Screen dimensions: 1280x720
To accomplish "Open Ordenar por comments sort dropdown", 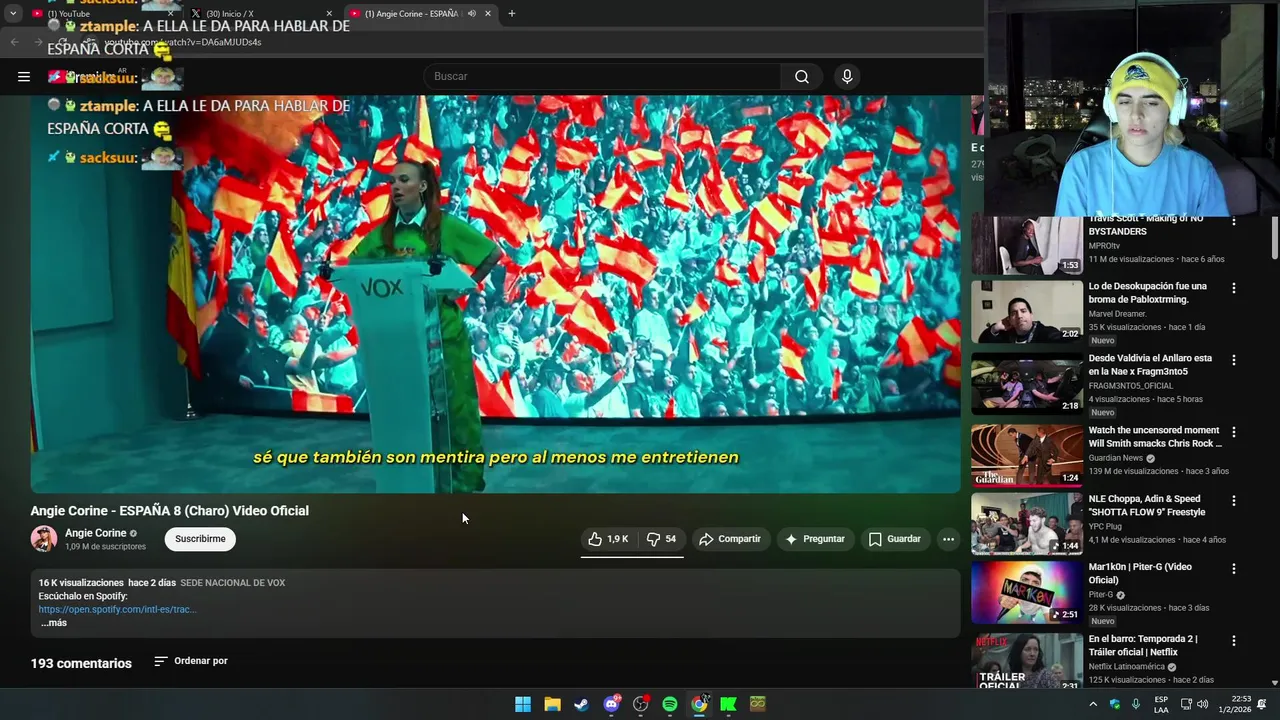I will (x=191, y=661).
